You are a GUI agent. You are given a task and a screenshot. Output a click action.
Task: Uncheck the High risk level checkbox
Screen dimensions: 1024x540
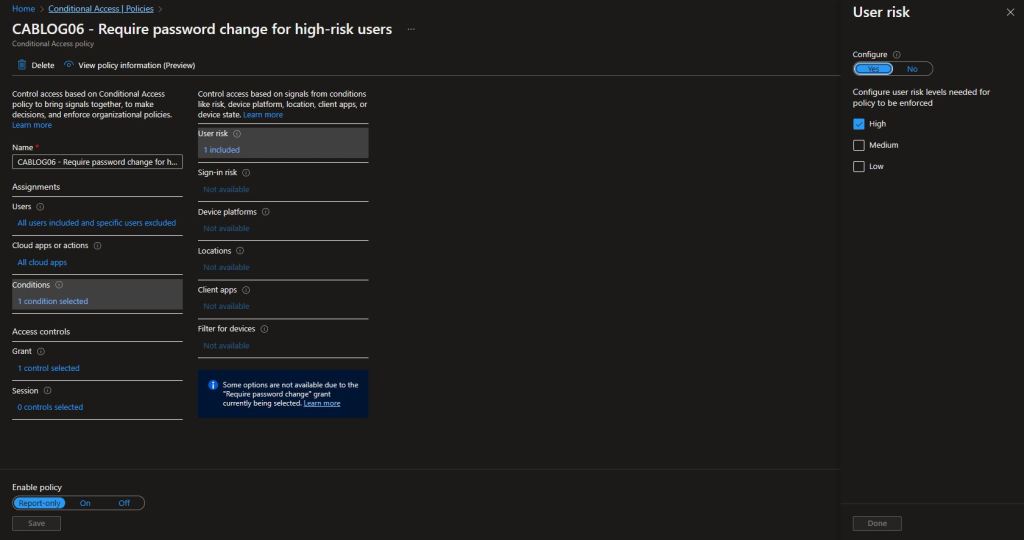[x=859, y=124]
